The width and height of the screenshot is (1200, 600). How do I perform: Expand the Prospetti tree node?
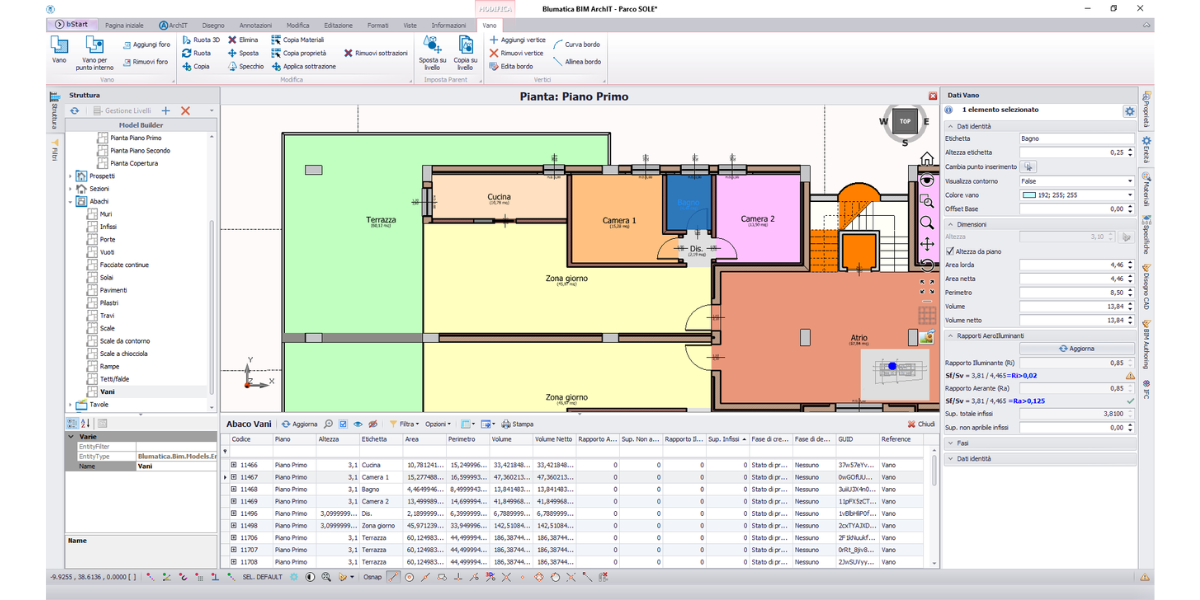[71, 176]
